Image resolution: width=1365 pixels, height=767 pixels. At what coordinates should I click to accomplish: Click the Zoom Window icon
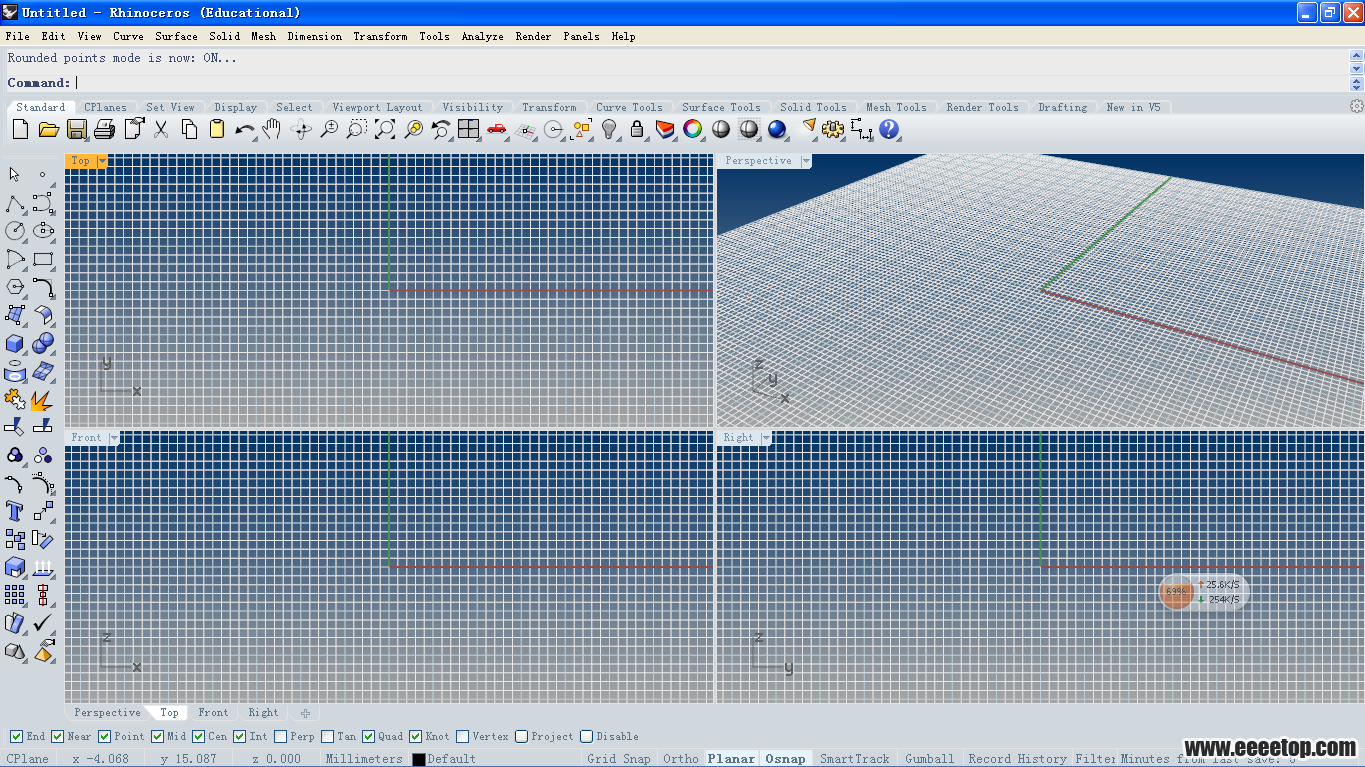pos(357,129)
